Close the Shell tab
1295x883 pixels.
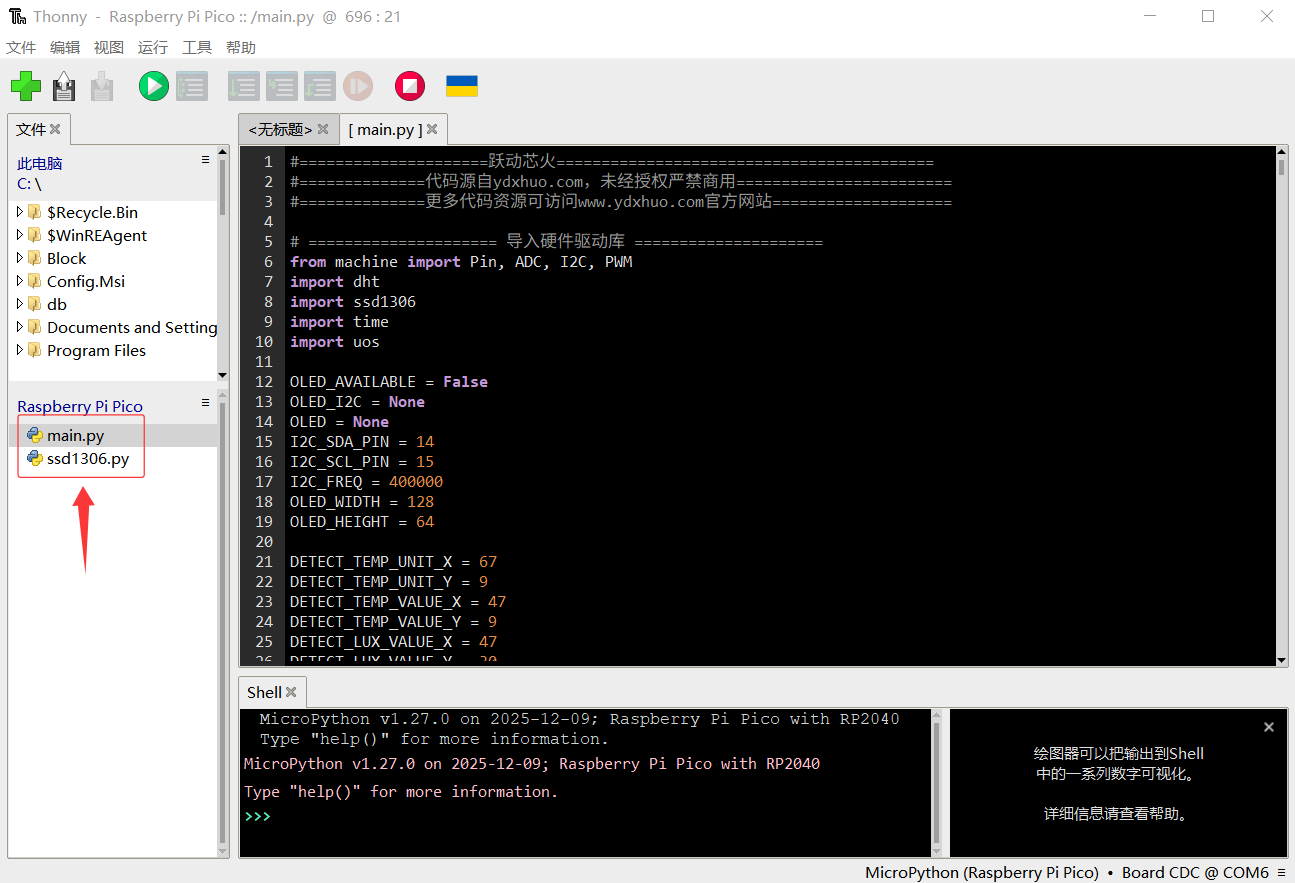coord(291,692)
